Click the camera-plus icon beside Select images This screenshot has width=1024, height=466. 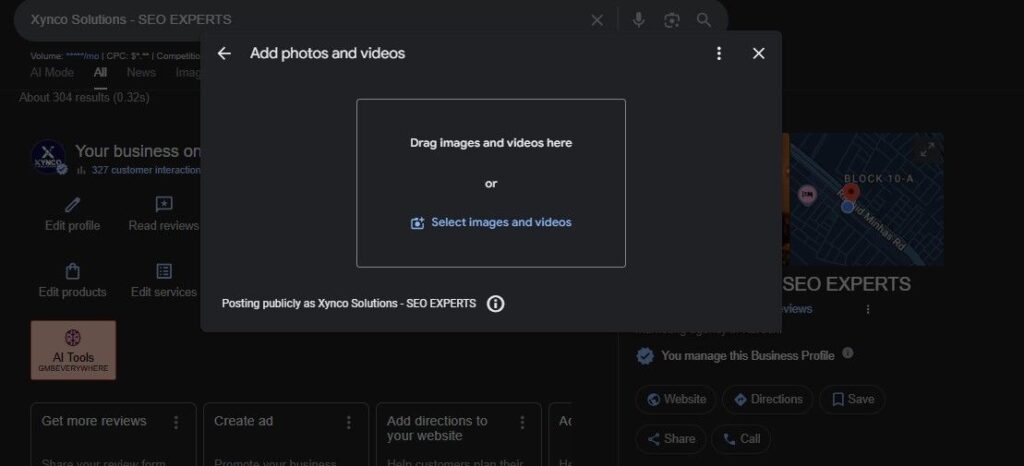coord(417,223)
